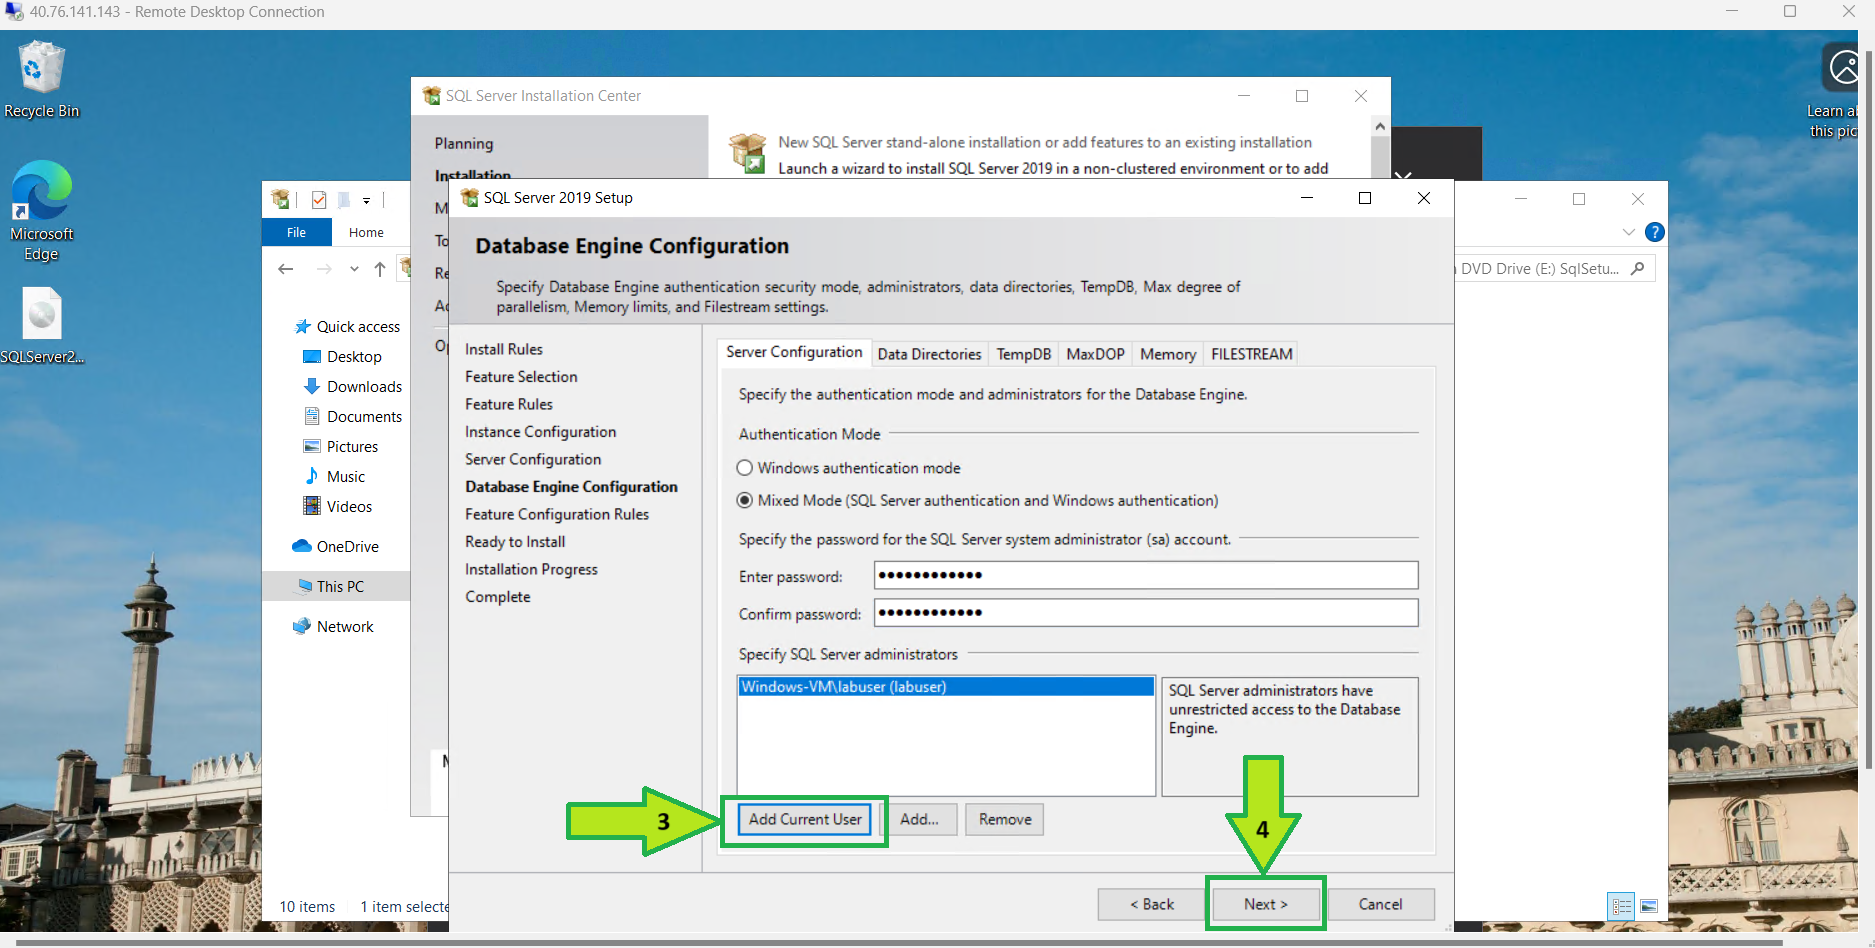Screen dimensions: 1875x948
Task: Click File Explorer help question mark icon
Action: click(1655, 232)
